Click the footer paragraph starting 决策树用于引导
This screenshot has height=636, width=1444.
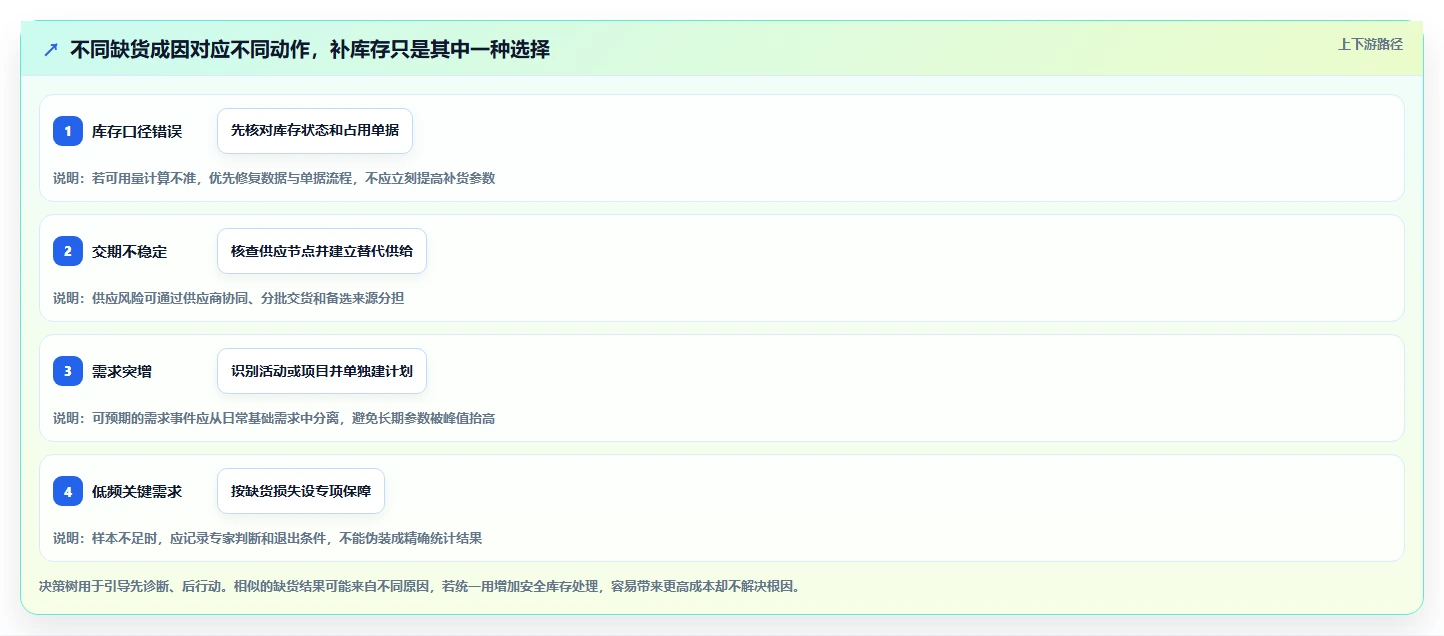[419, 586]
